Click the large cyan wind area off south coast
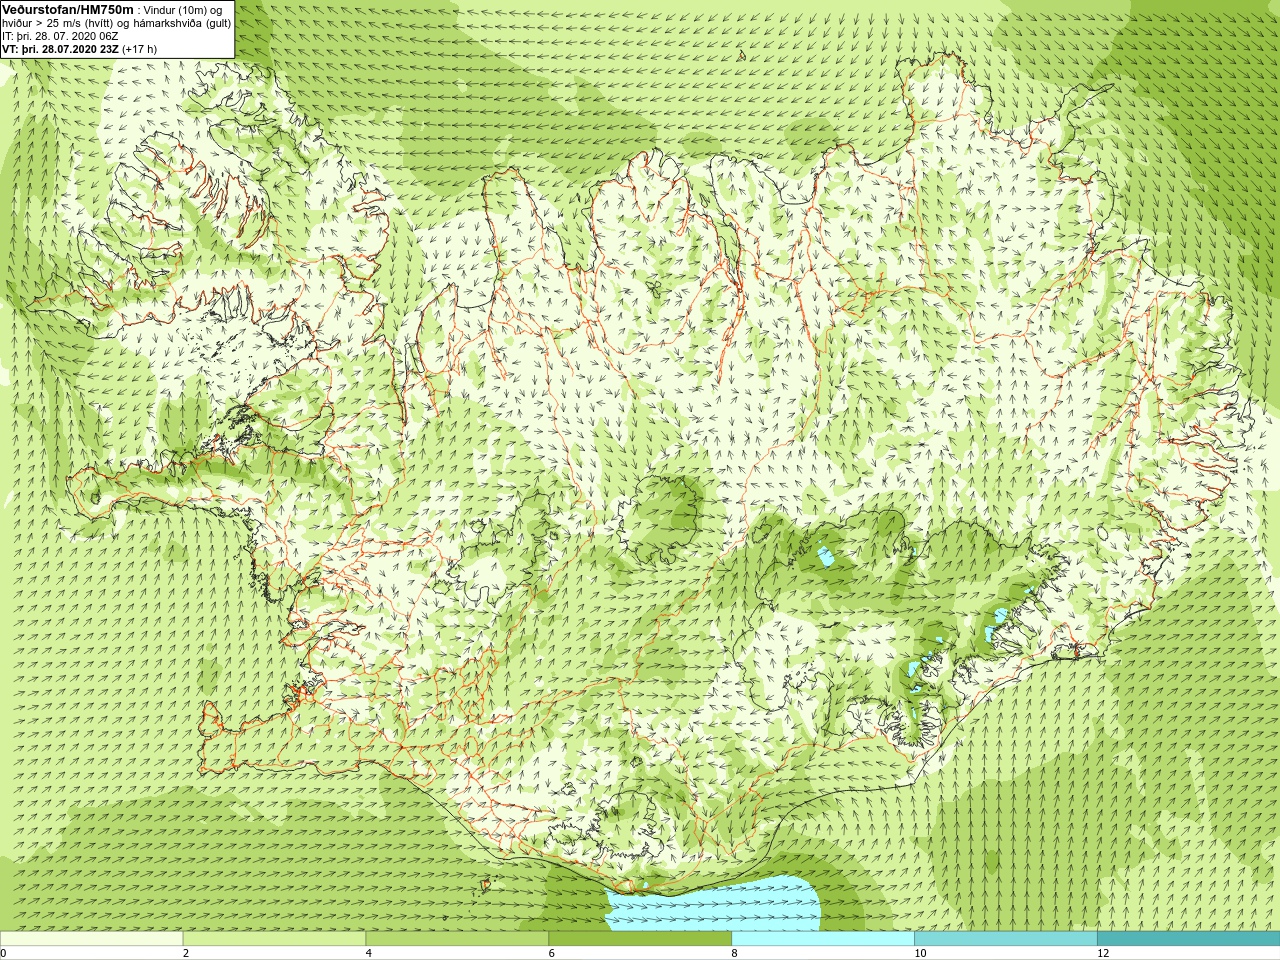The image size is (1280, 960). 714,905
